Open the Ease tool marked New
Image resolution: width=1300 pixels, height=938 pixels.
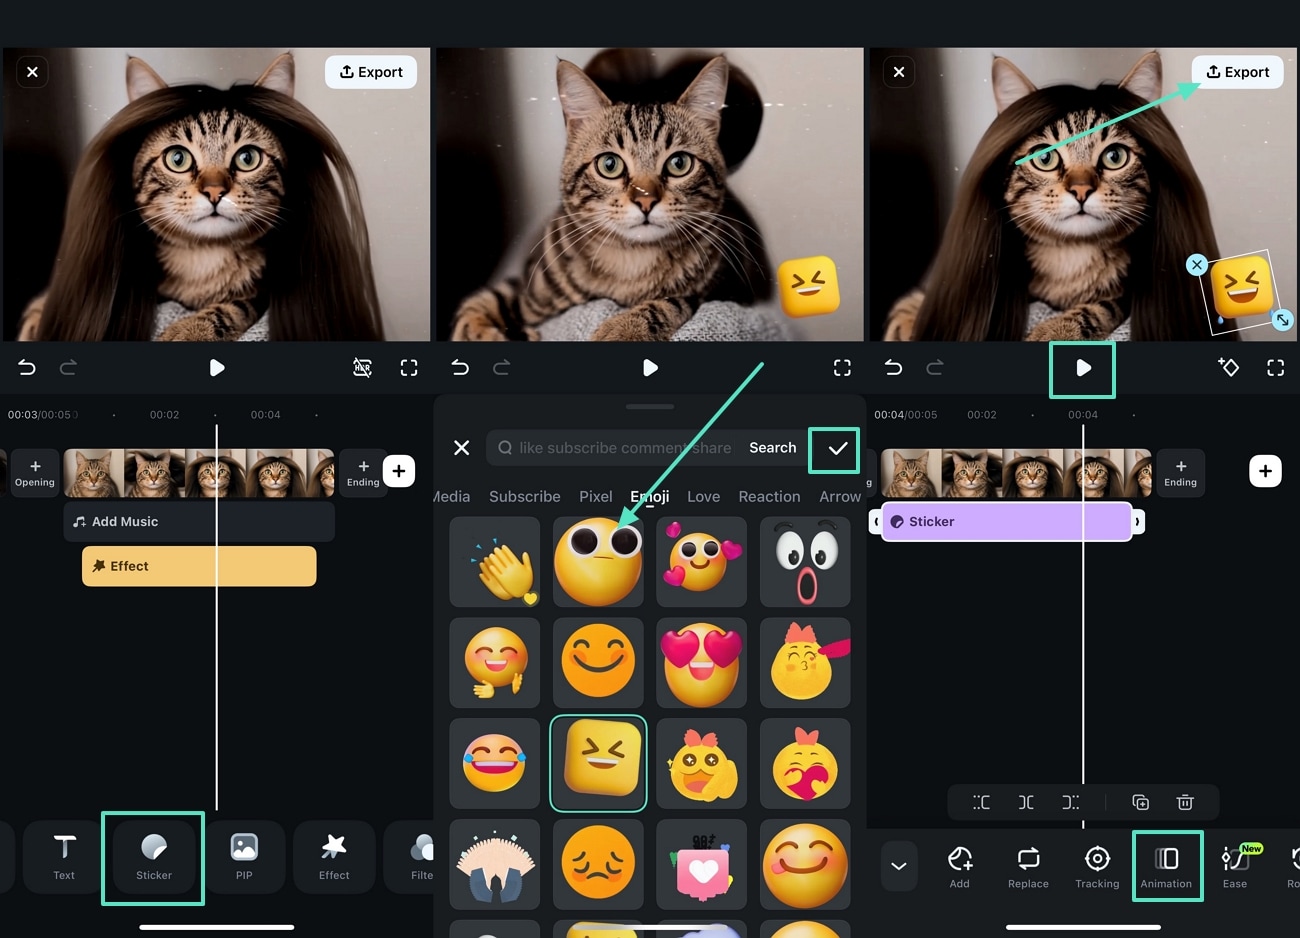click(x=1235, y=866)
